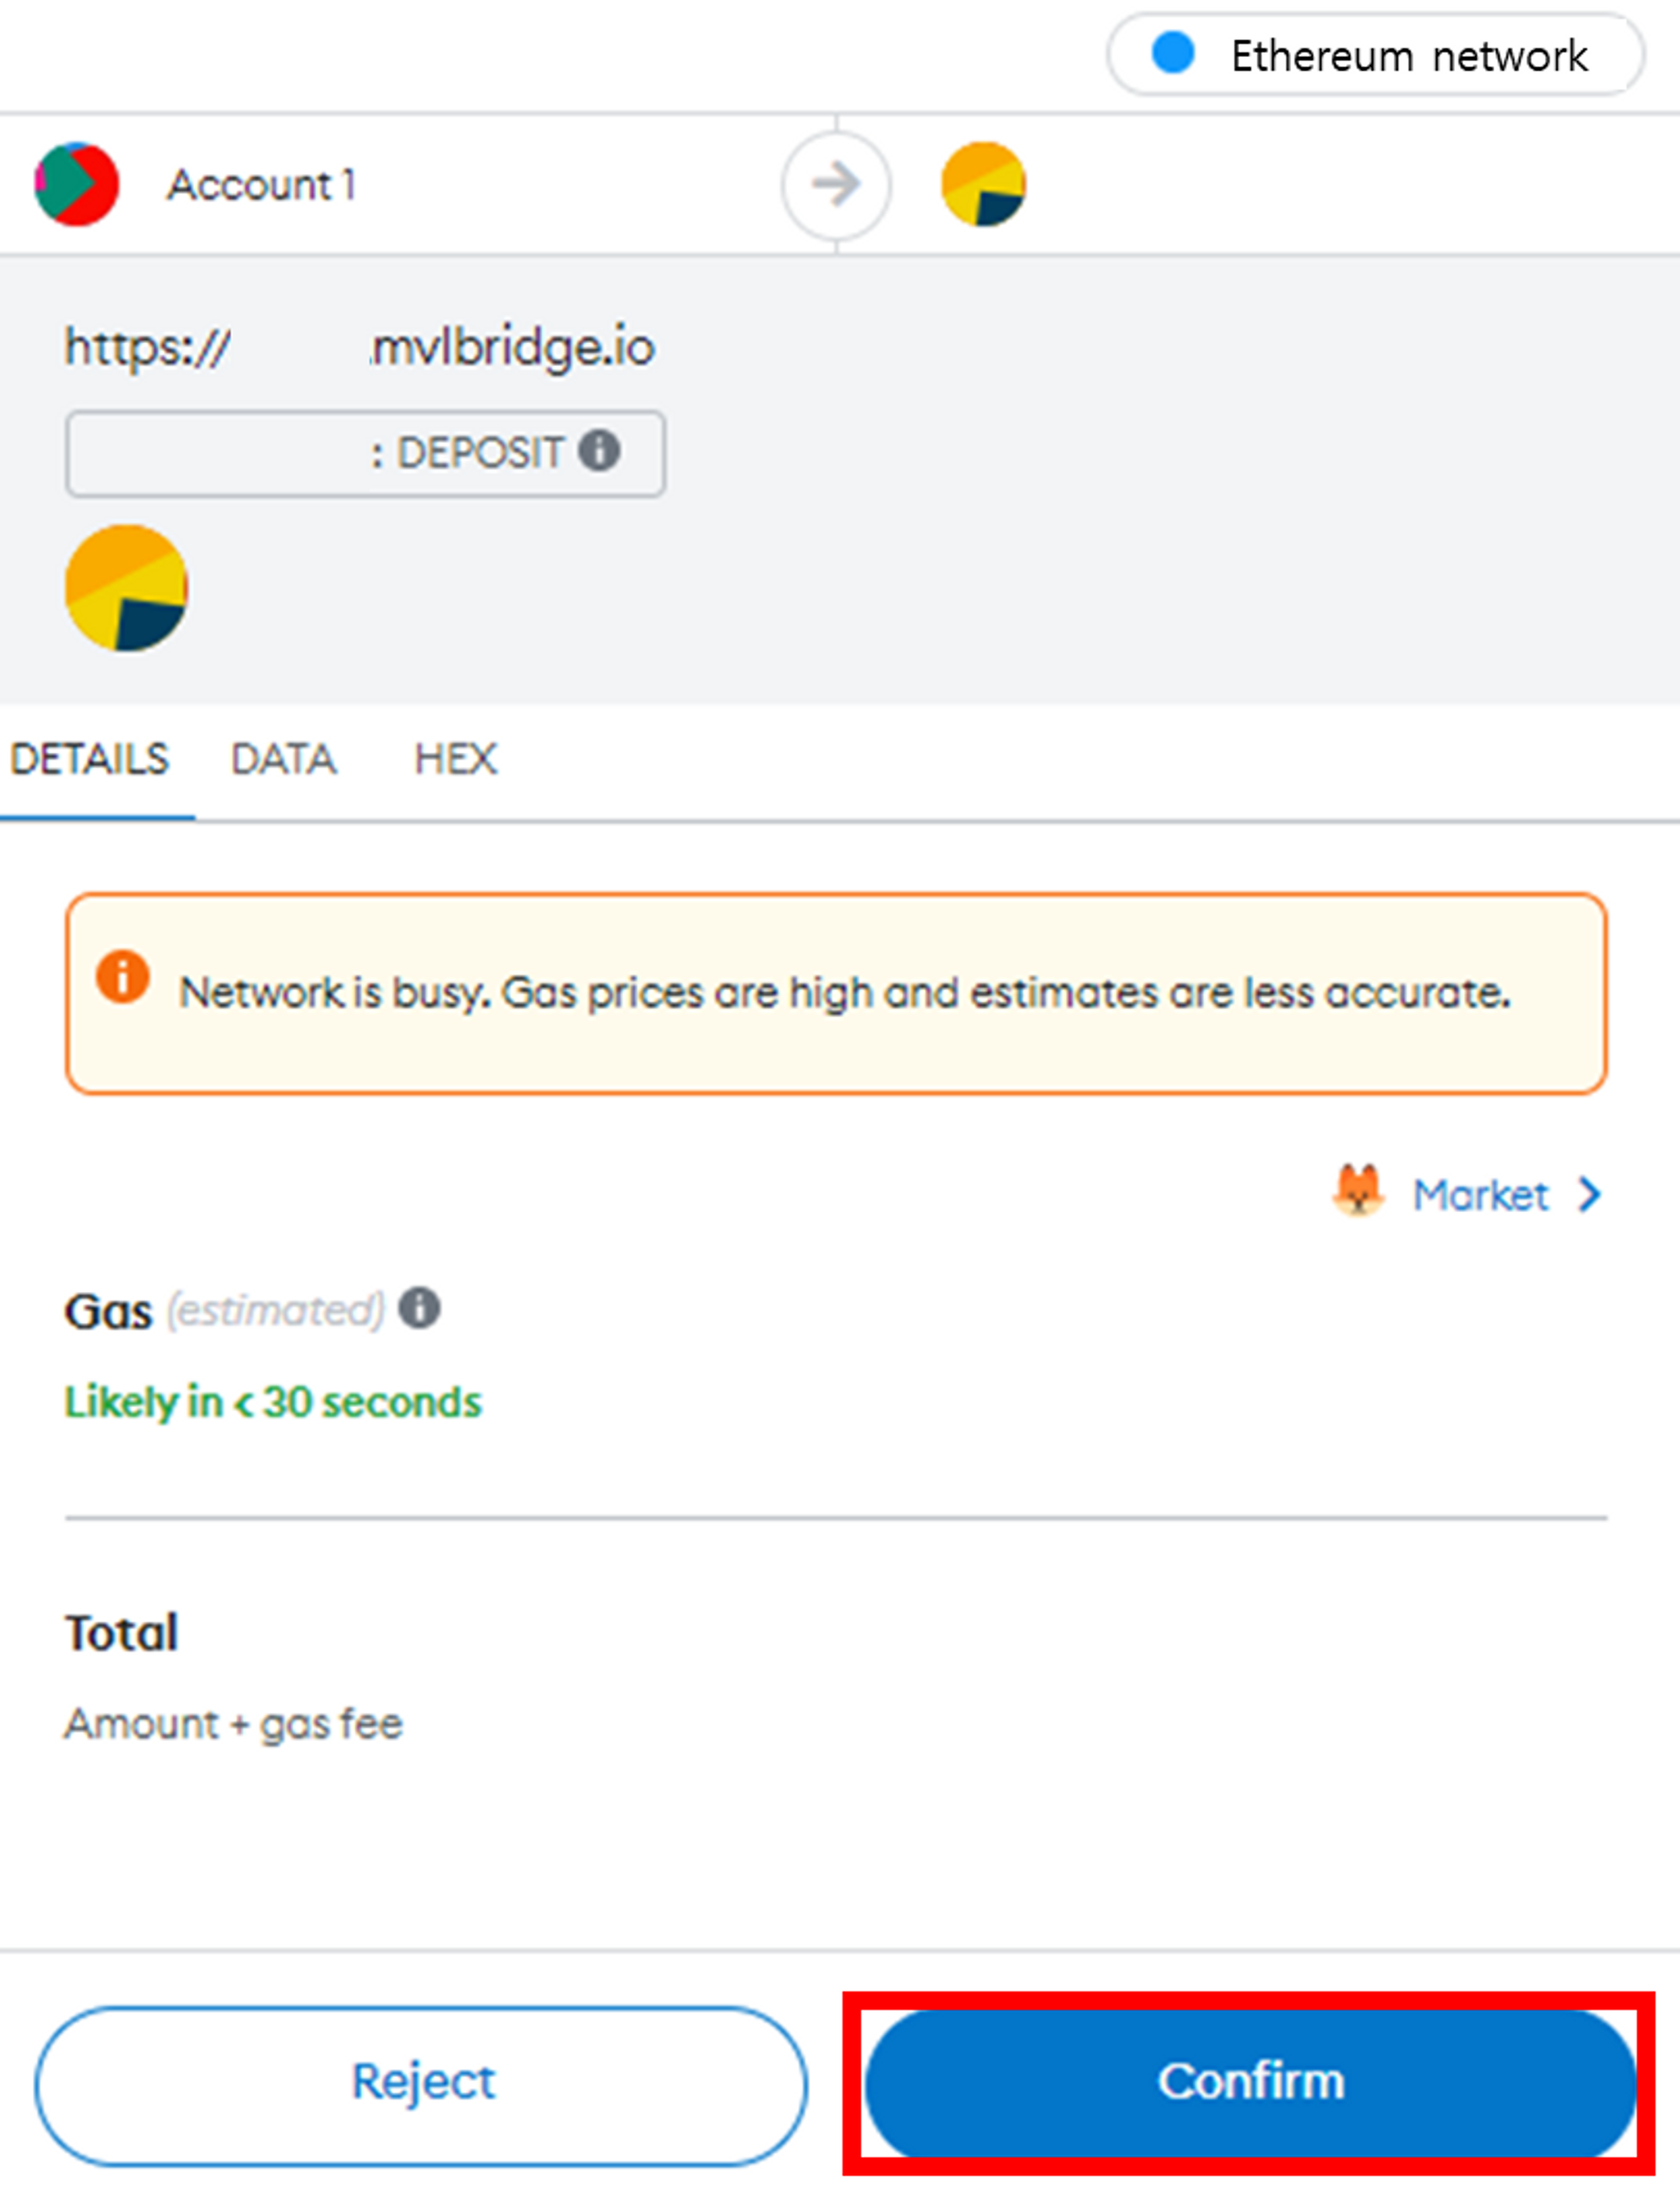Switch to the HEX tab
Viewport: 1680px width, 2209px height.
pos(456,759)
